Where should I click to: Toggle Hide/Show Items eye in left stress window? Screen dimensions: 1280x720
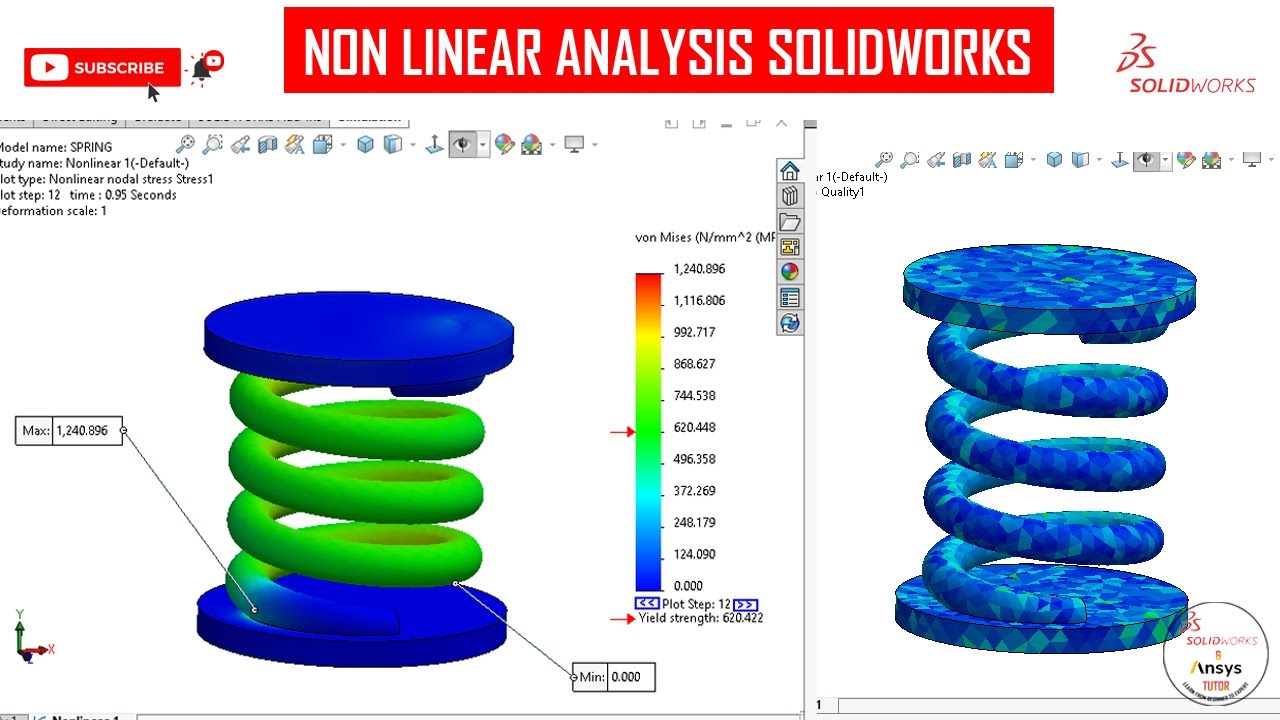tap(462, 145)
